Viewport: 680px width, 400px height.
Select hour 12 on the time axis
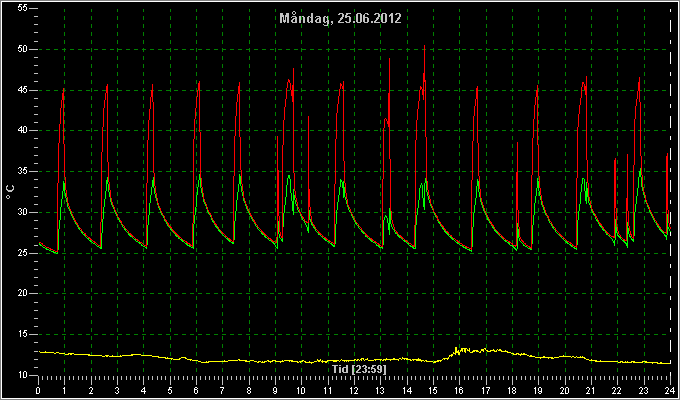(354, 390)
